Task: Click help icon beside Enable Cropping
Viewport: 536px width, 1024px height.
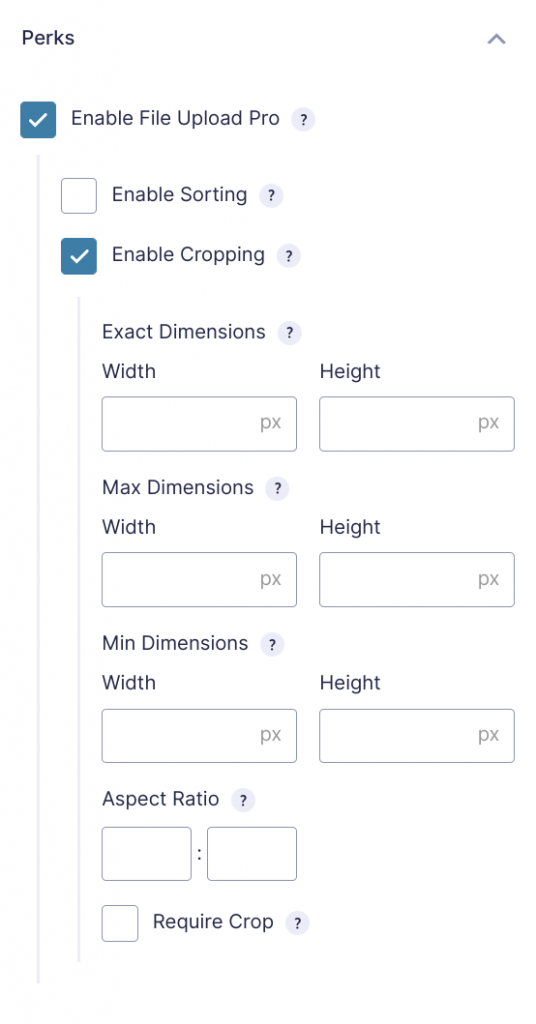Action: pos(289,256)
